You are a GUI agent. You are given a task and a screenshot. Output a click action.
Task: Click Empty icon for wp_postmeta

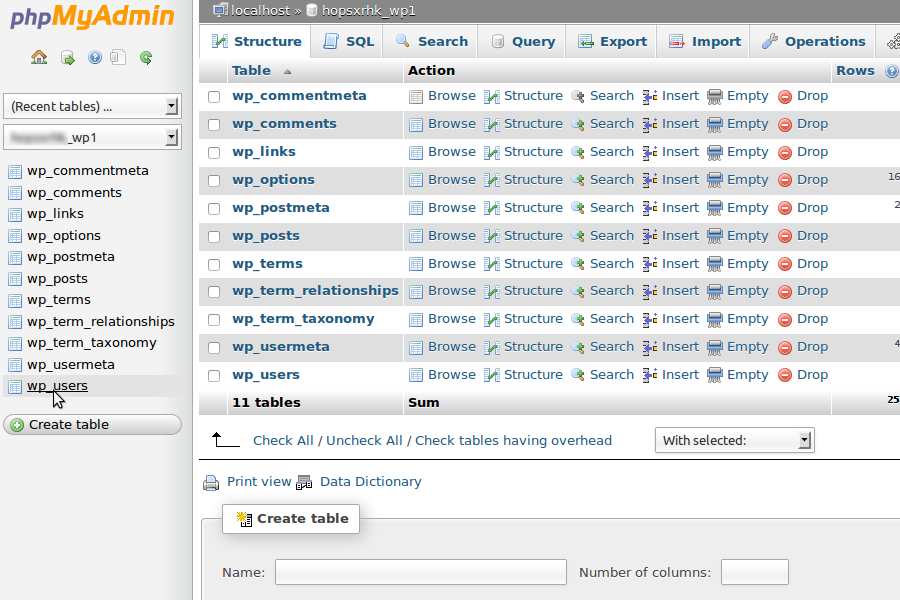(715, 208)
